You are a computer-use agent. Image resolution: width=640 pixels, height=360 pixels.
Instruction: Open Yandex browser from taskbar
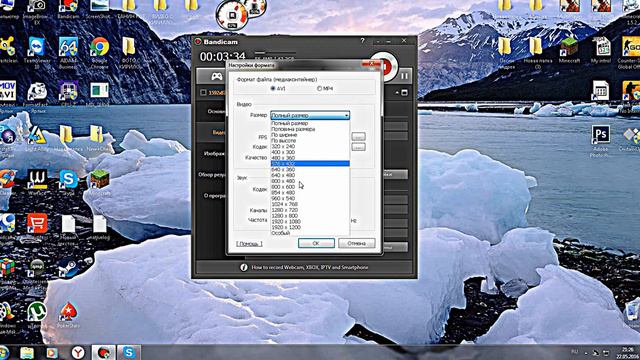(78, 352)
